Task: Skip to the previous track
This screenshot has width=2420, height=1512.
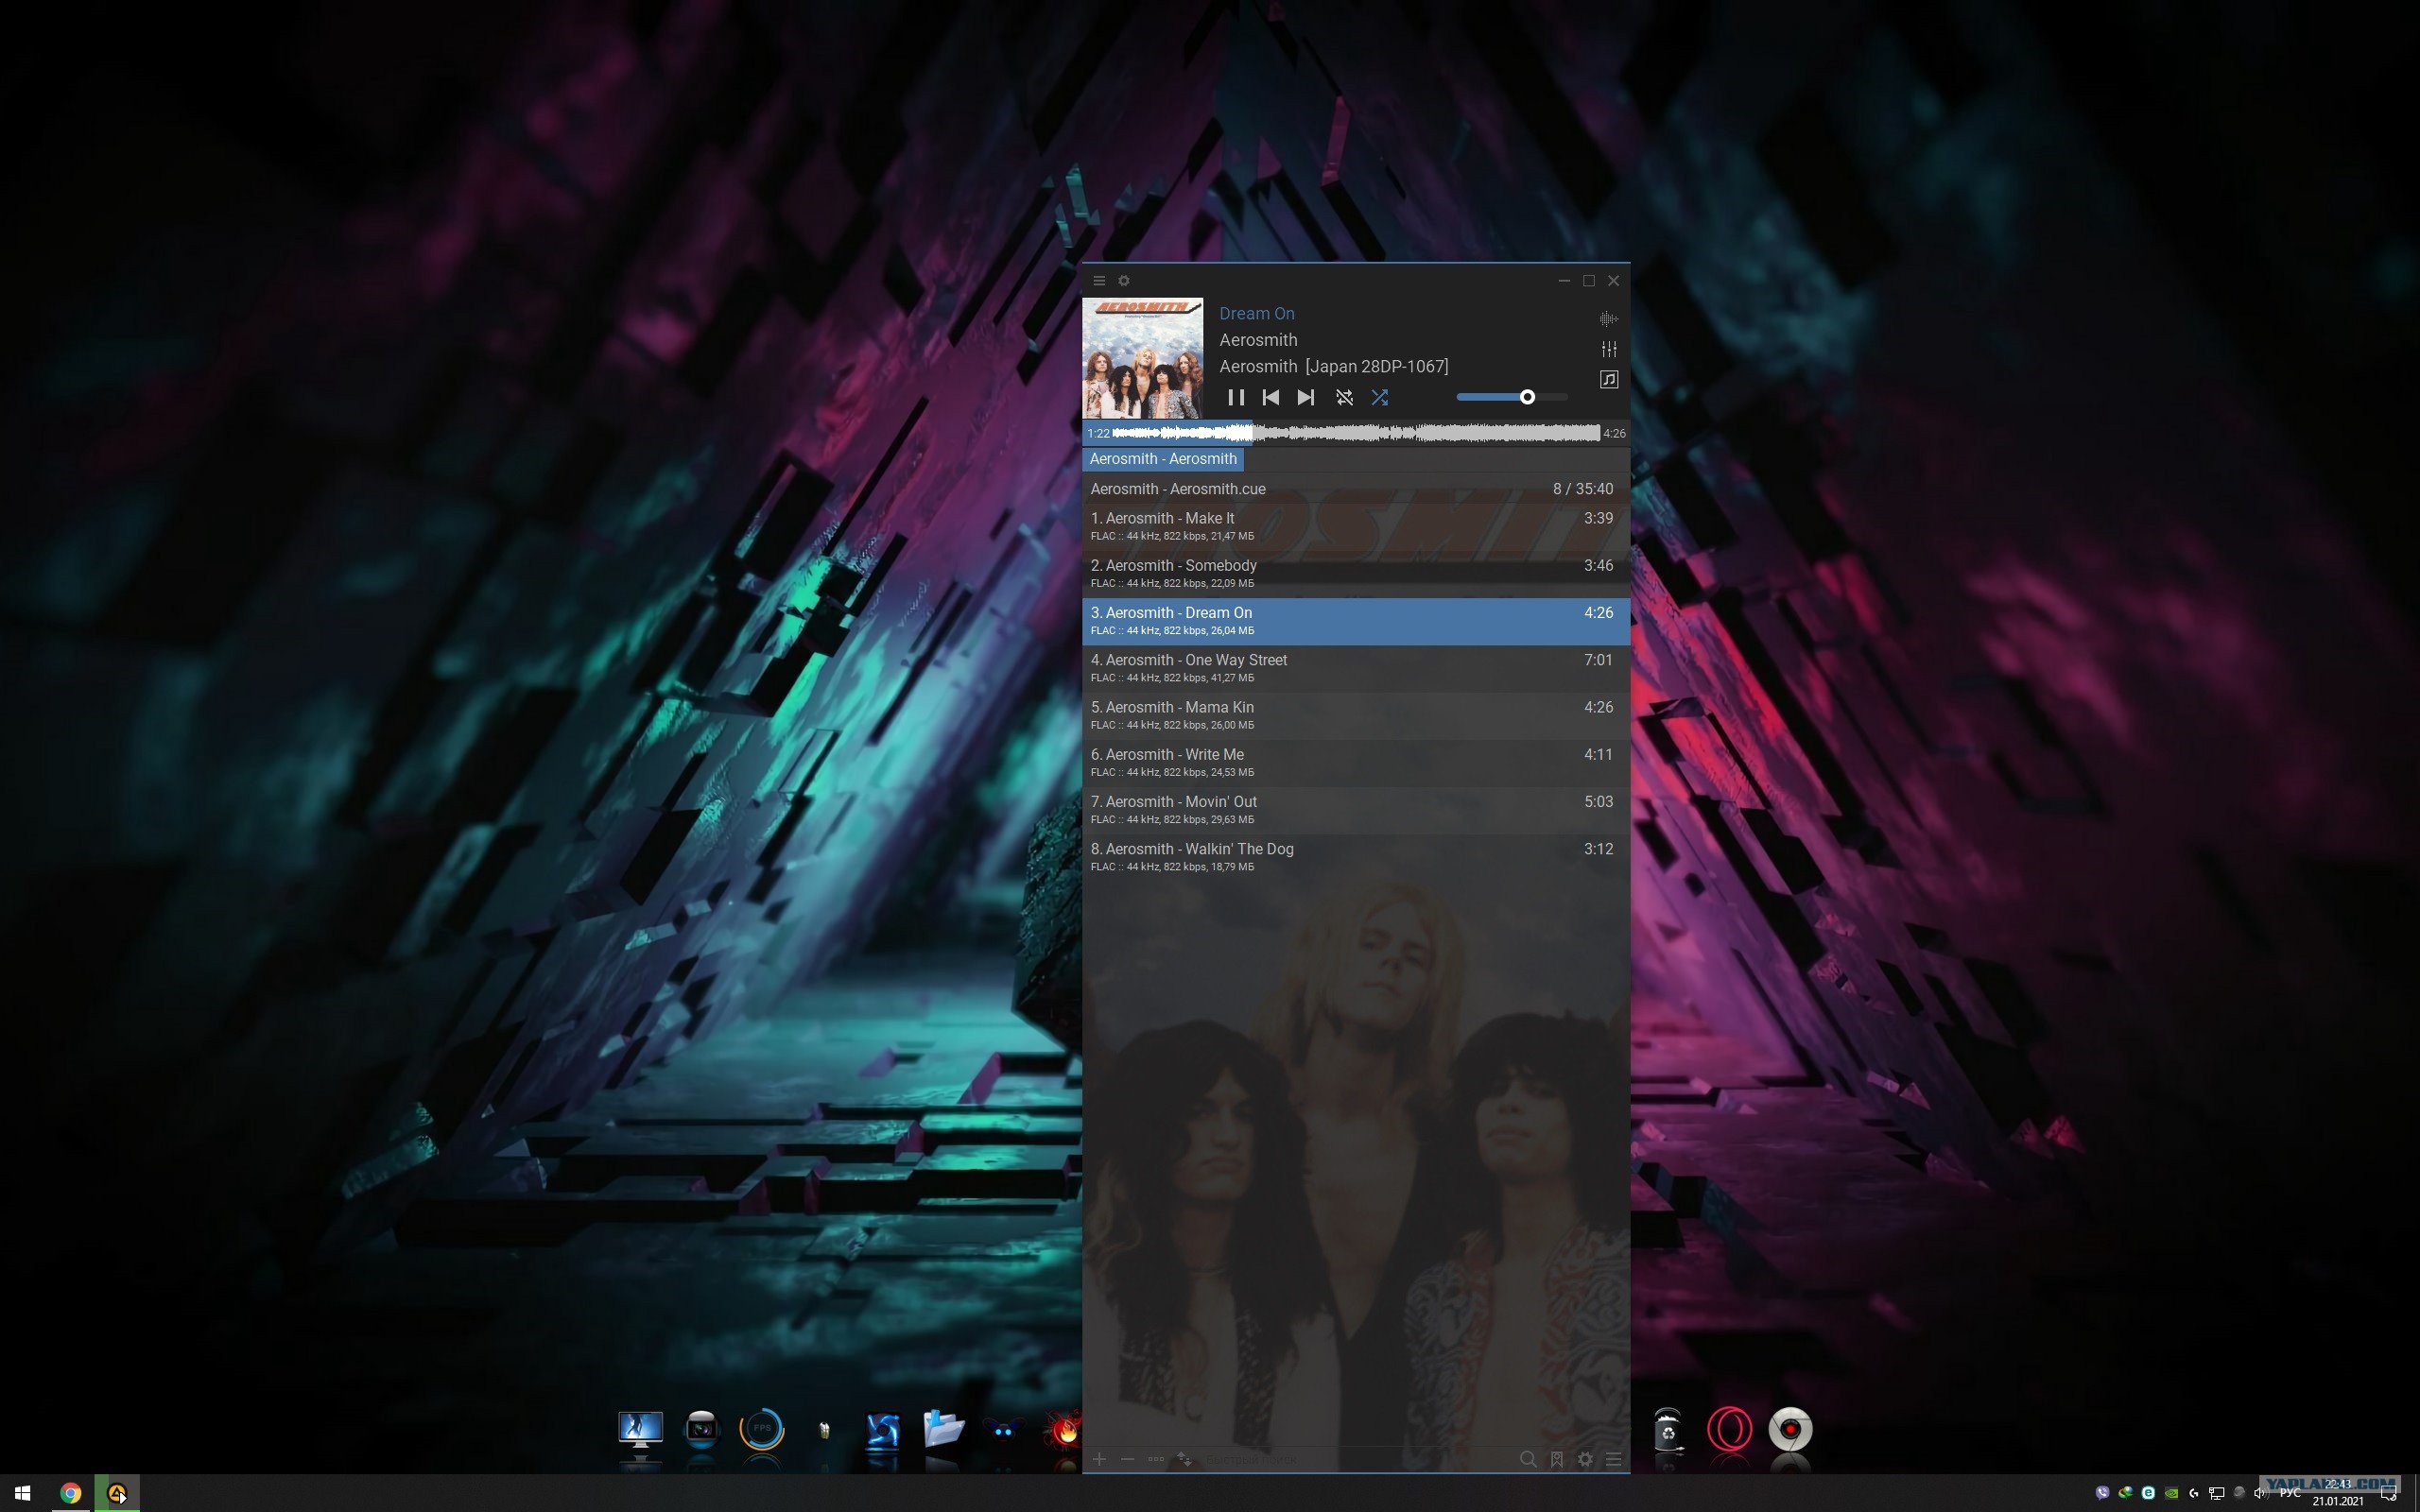Action: click(x=1271, y=397)
